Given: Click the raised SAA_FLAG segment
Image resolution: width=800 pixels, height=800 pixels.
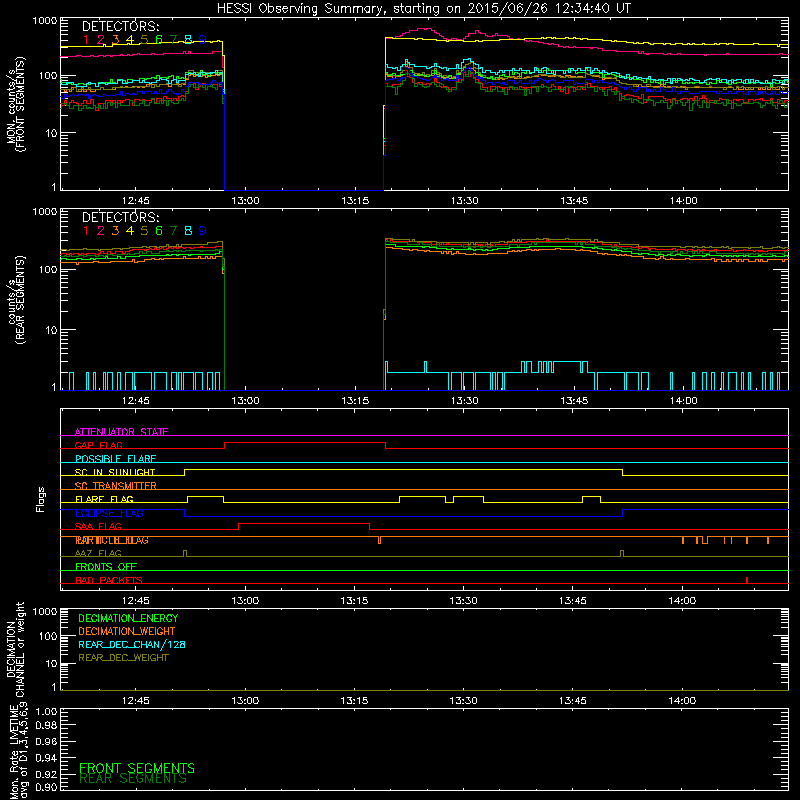Looking at the screenshot, I should 304,524.
